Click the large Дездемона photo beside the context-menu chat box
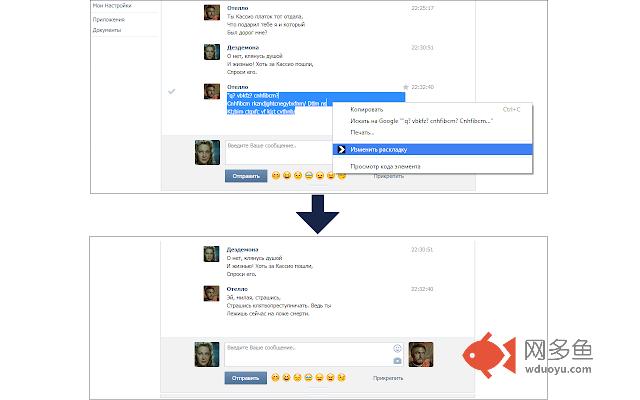The width and height of the screenshot is (640, 400). click(x=207, y=152)
